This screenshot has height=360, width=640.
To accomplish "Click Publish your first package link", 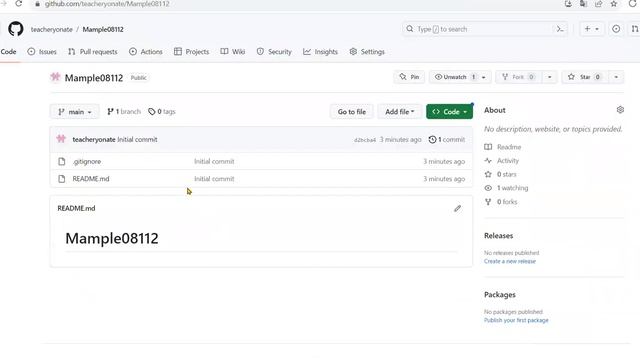I will 516,320.
